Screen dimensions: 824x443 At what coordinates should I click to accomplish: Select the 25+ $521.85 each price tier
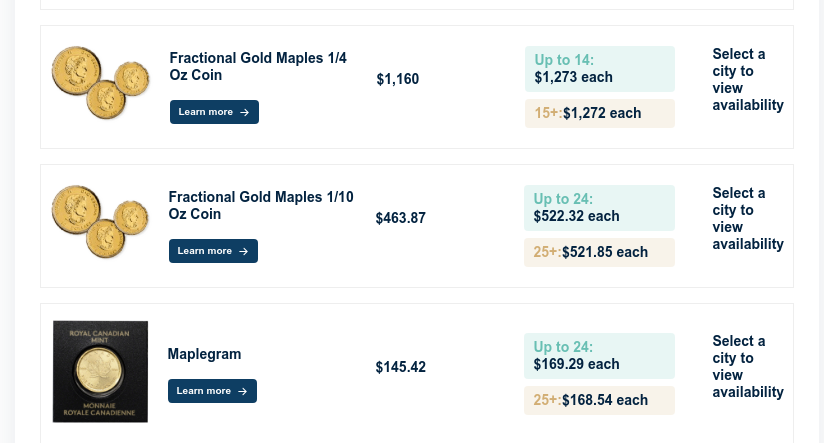pos(599,252)
